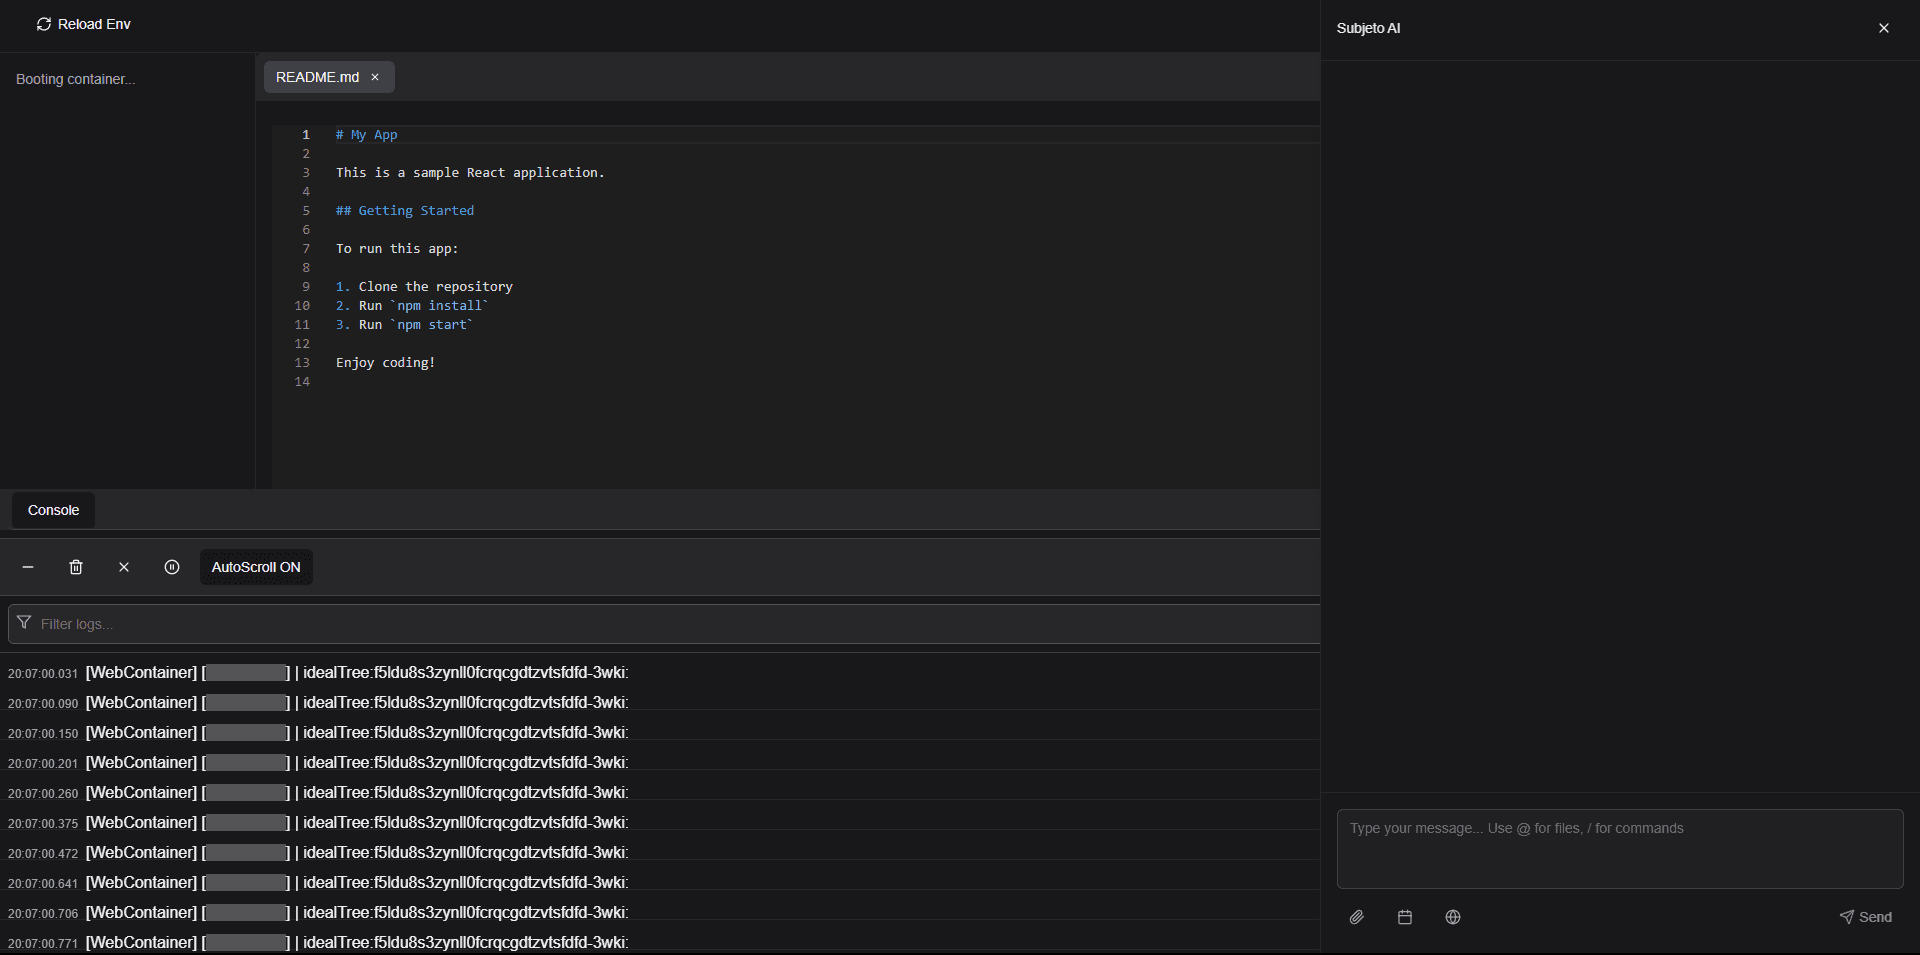Click log entry timestamped 20:07:00.031
This screenshot has width=1920, height=955.
[x=660, y=673]
